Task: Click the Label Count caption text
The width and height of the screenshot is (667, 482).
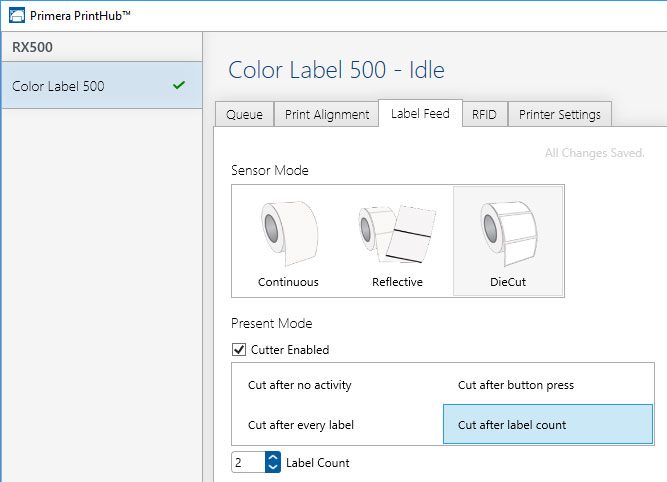Action: [318, 463]
